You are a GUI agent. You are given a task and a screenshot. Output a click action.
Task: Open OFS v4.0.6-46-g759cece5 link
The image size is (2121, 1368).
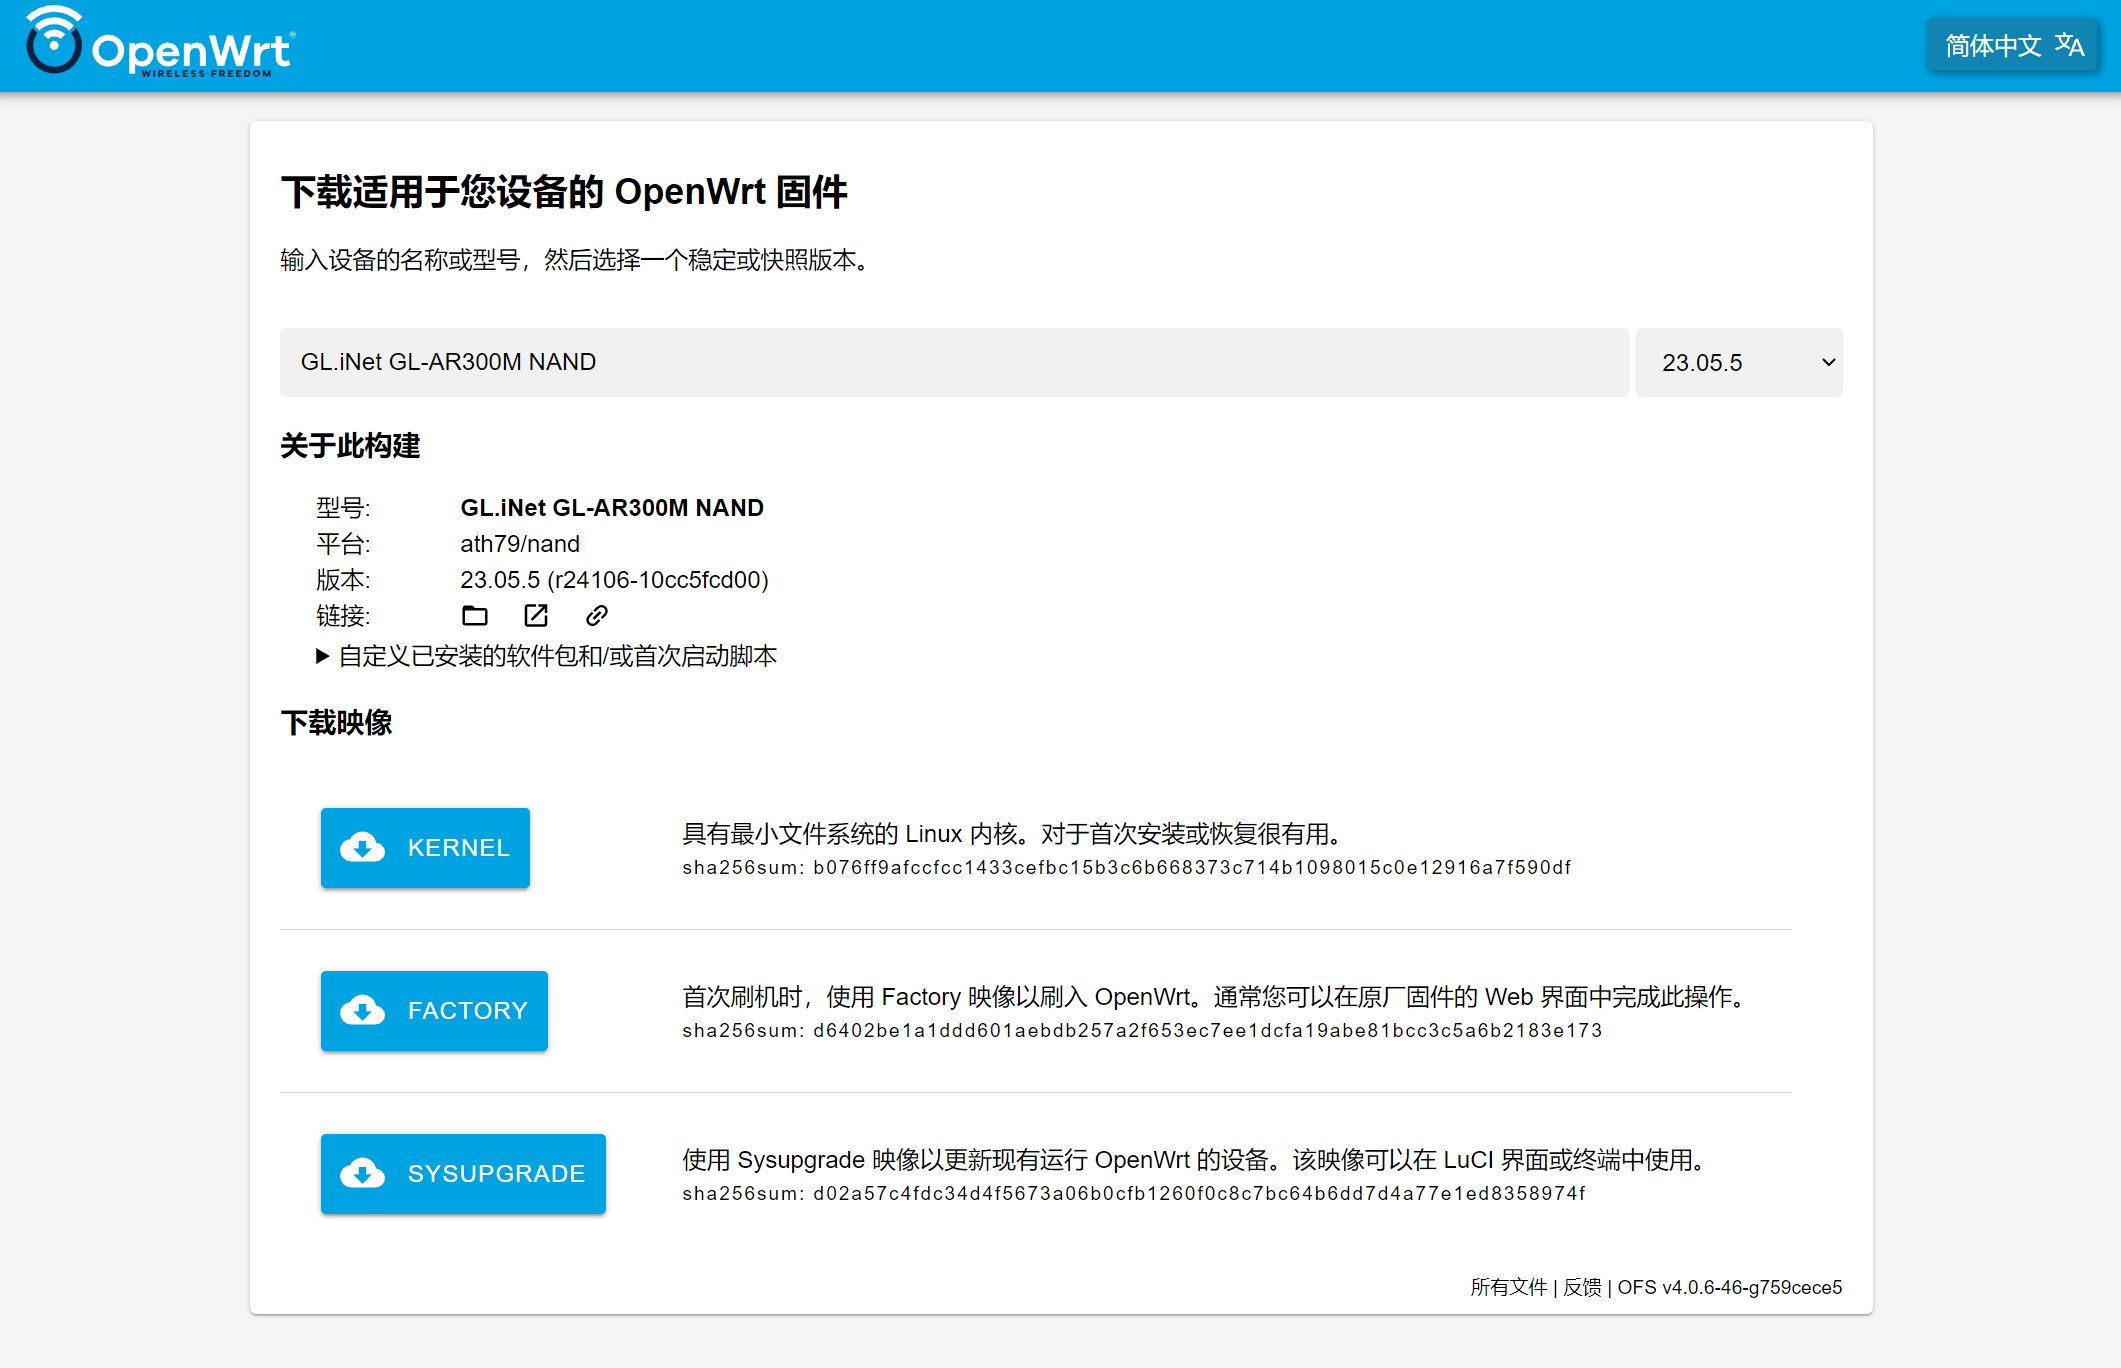click(1730, 1287)
